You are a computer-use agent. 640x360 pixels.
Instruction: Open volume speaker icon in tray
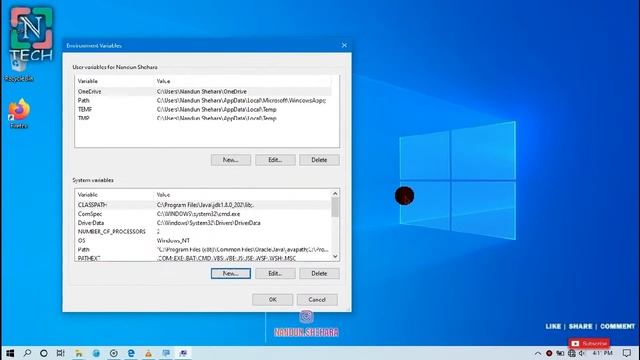pos(582,353)
